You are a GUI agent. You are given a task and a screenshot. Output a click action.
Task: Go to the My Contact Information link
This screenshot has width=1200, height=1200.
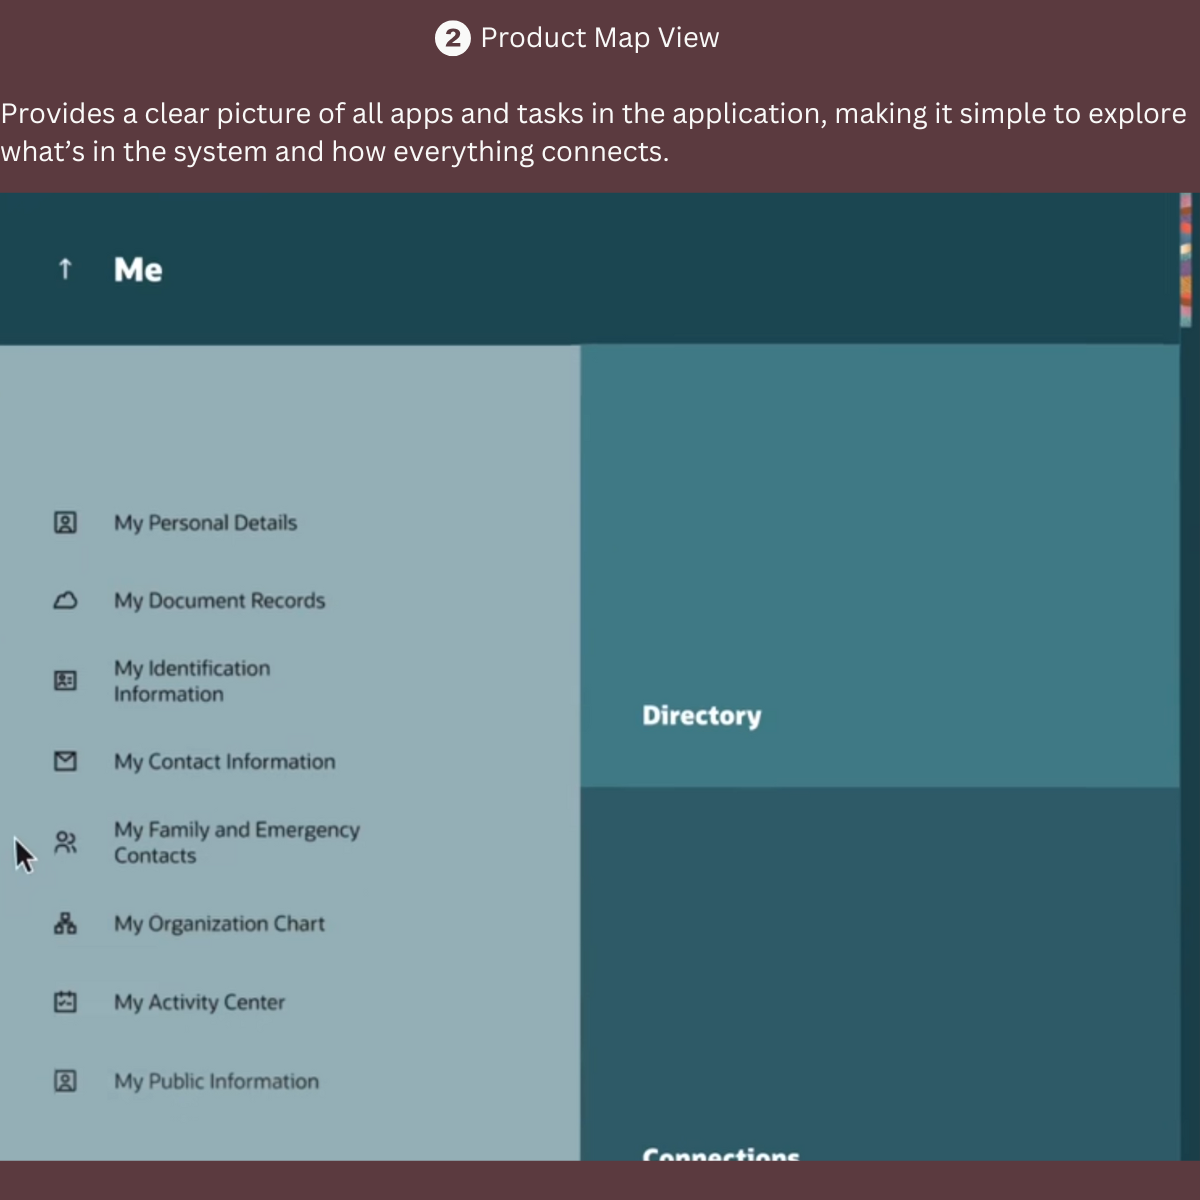224,762
